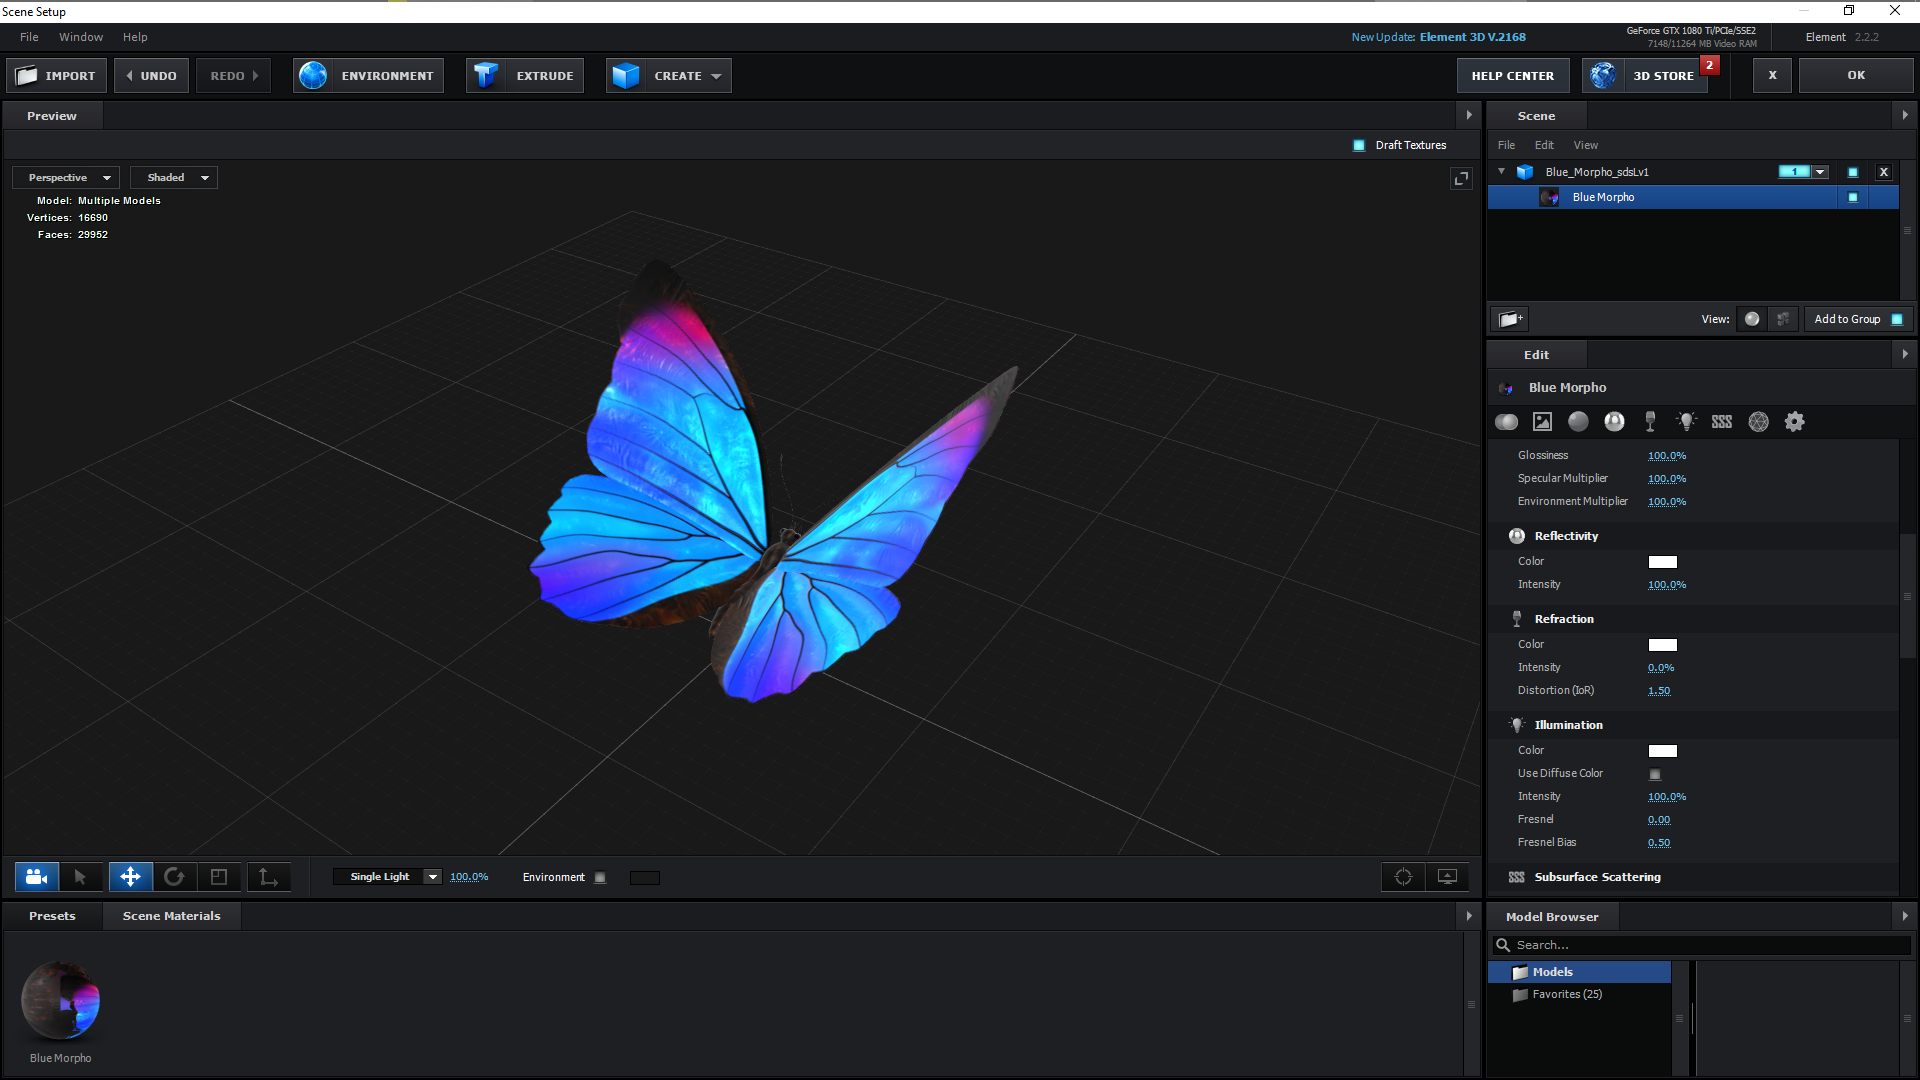The width and height of the screenshot is (1920, 1080).
Task: Jump to Refraction via wine glass icon
Action: [1650, 422]
